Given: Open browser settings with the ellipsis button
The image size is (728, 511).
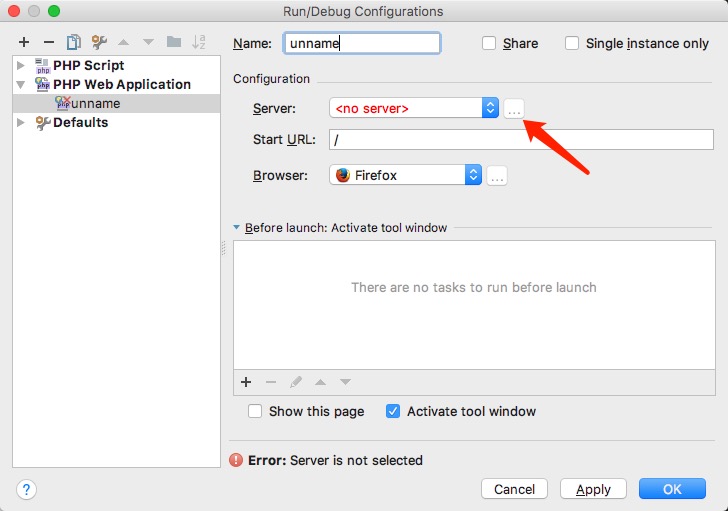Looking at the screenshot, I should (x=497, y=175).
